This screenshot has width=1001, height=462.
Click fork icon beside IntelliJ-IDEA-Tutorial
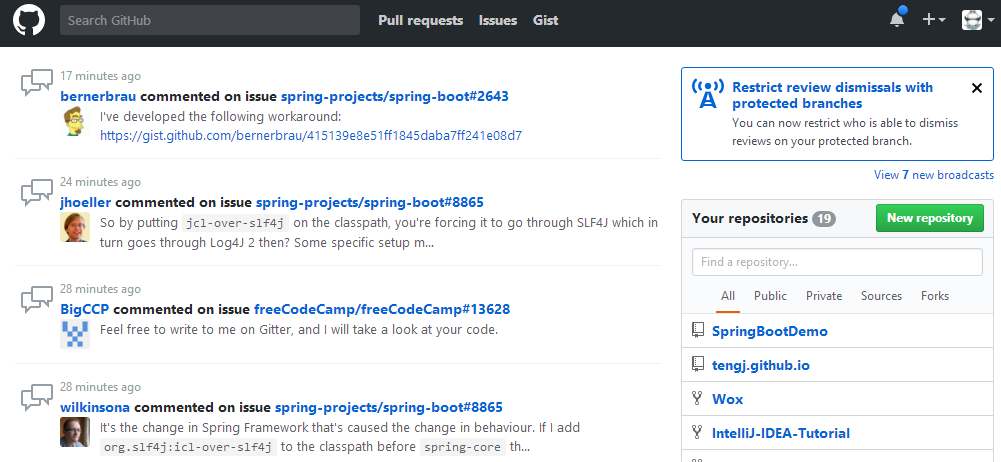point(697,433)
